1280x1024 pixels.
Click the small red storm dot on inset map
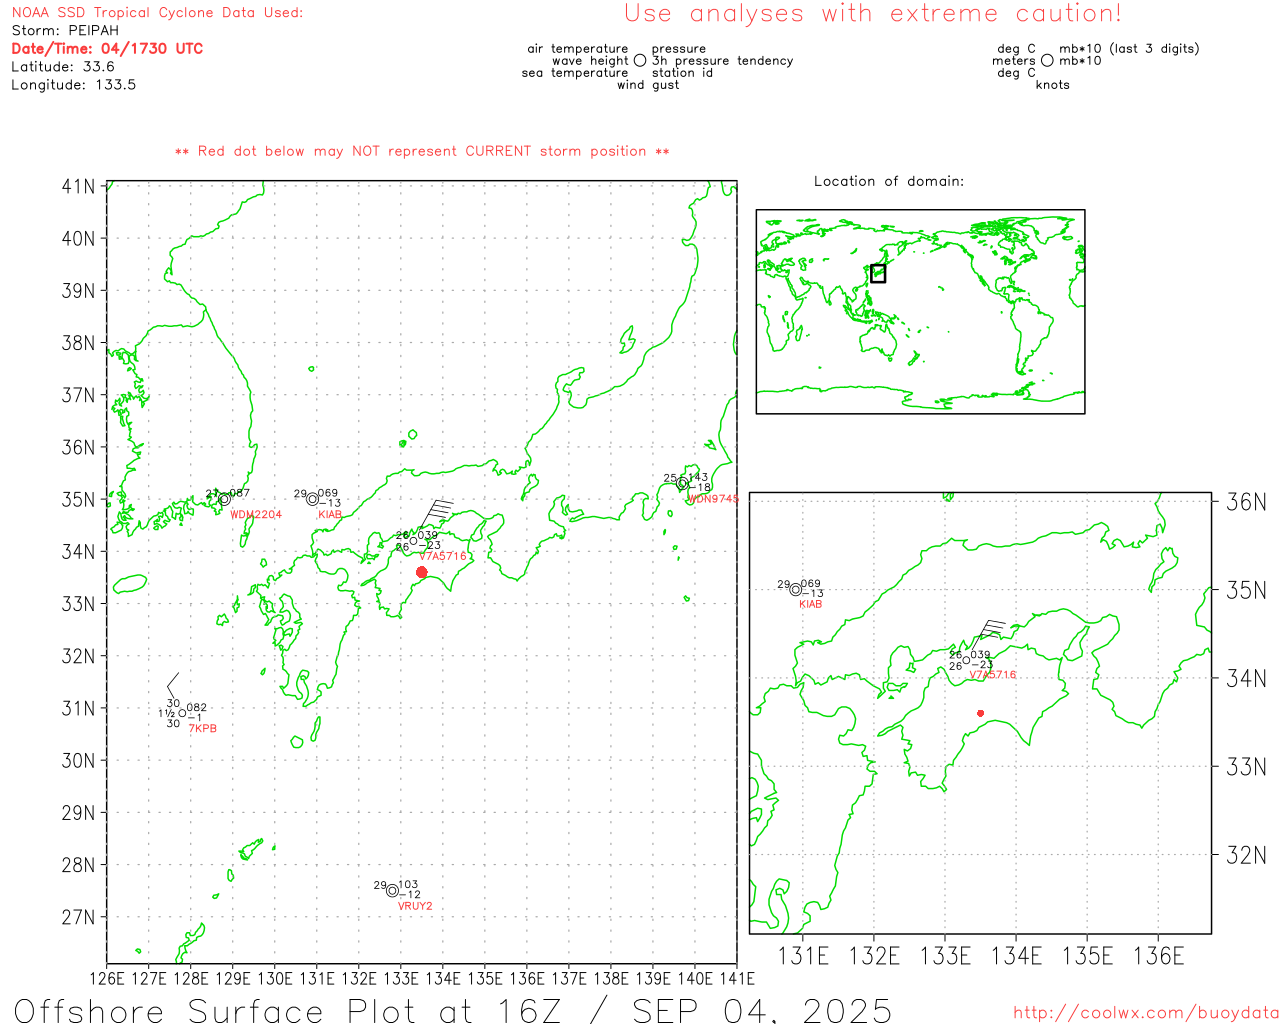980,713
